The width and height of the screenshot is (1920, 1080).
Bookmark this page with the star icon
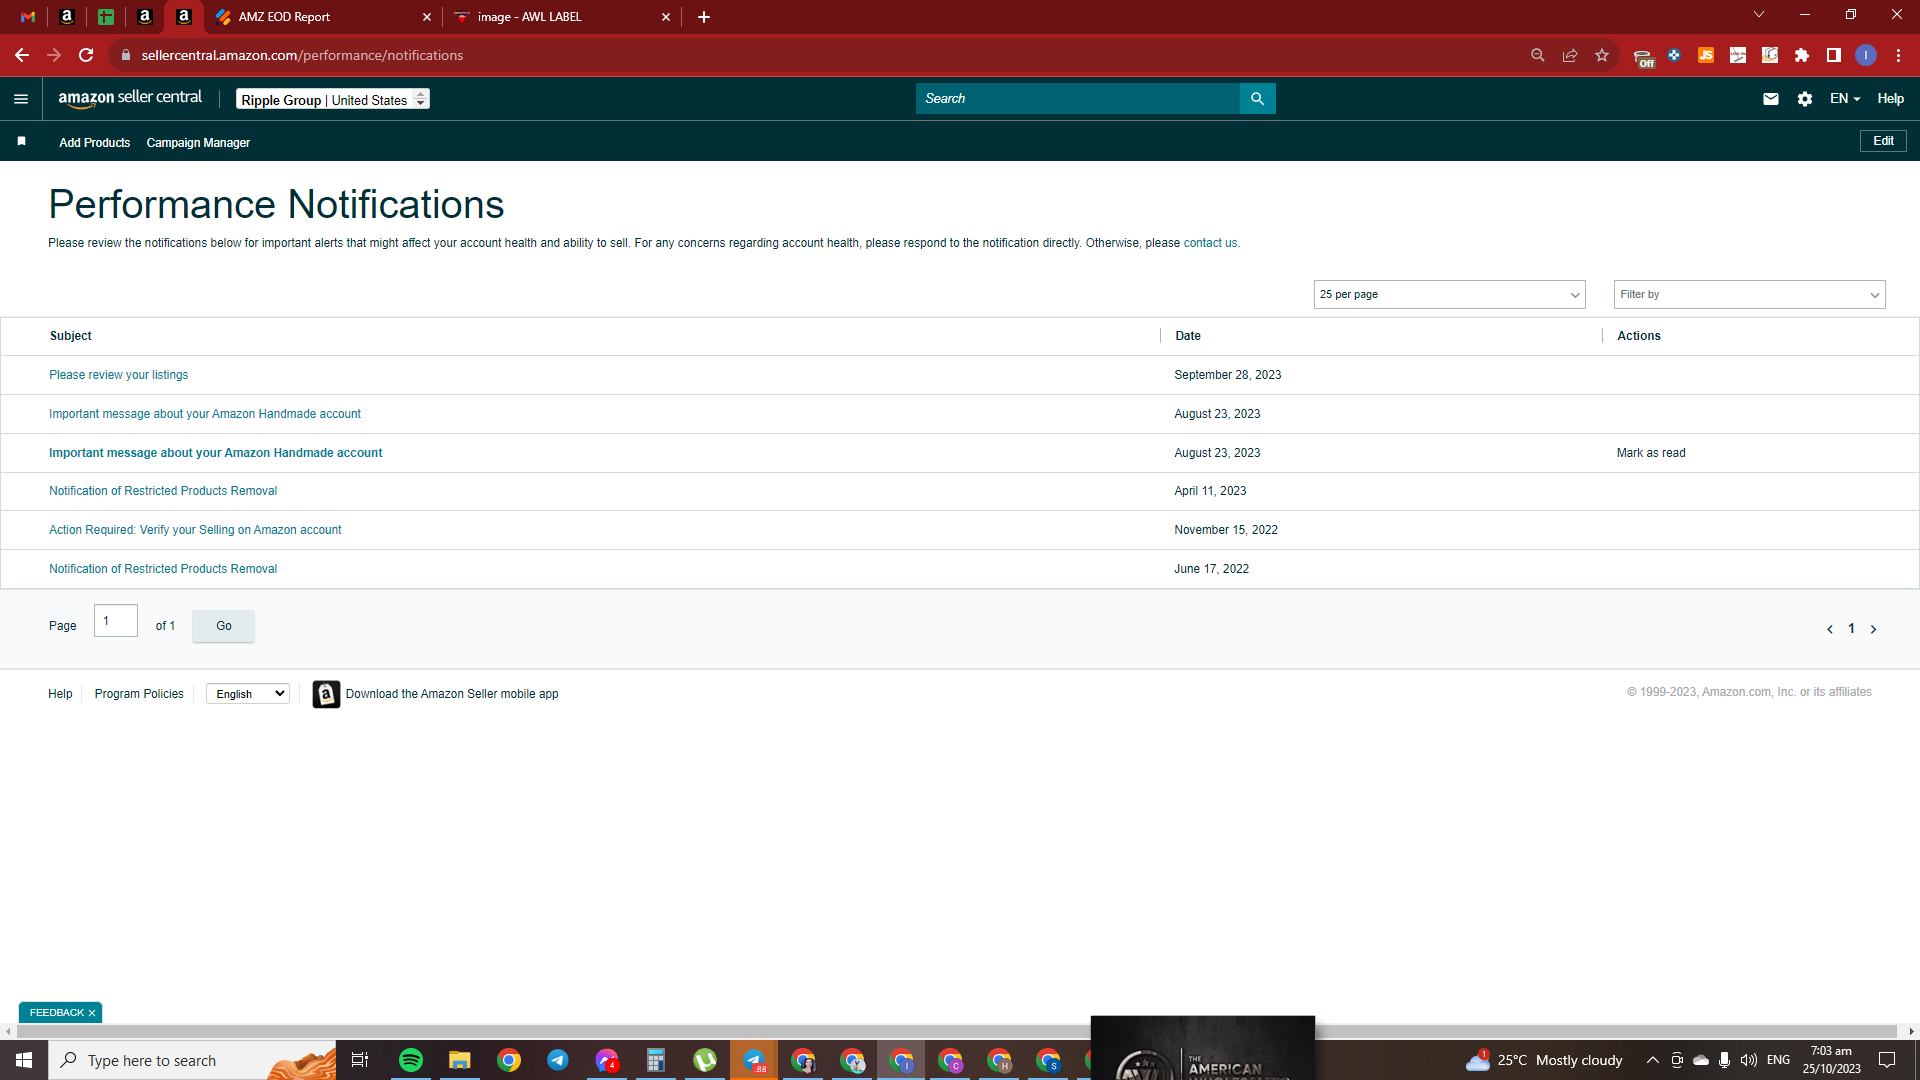coord(1602,55)
